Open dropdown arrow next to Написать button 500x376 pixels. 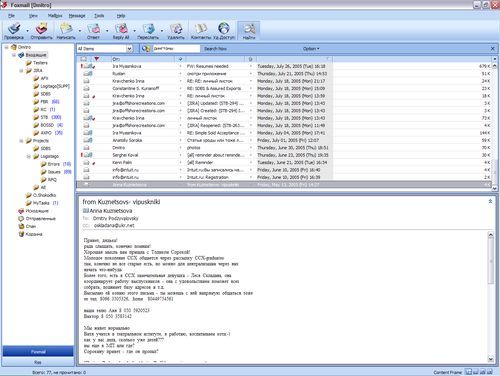point(80,31)
